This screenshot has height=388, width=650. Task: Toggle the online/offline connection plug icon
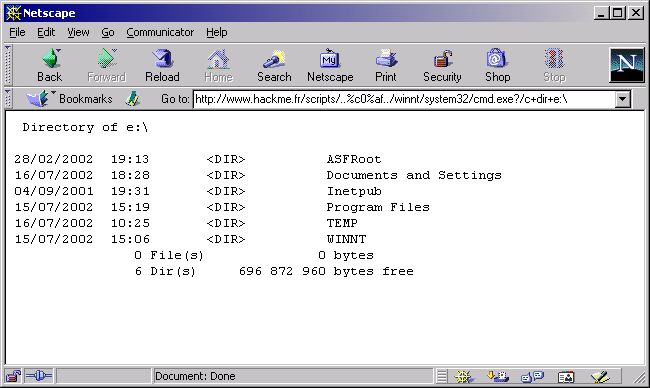click(39, 376)
